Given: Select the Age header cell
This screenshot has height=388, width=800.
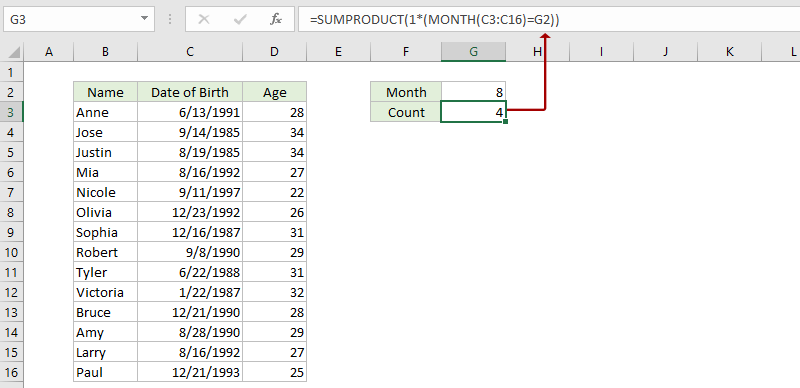Looking at the screenshot, I should pyautogui.click(x=274, y=92).
